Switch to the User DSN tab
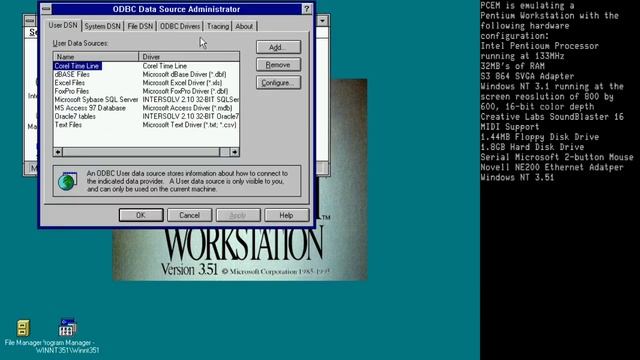Viewport: 640px width, 360px height. [x=63, y=25]
